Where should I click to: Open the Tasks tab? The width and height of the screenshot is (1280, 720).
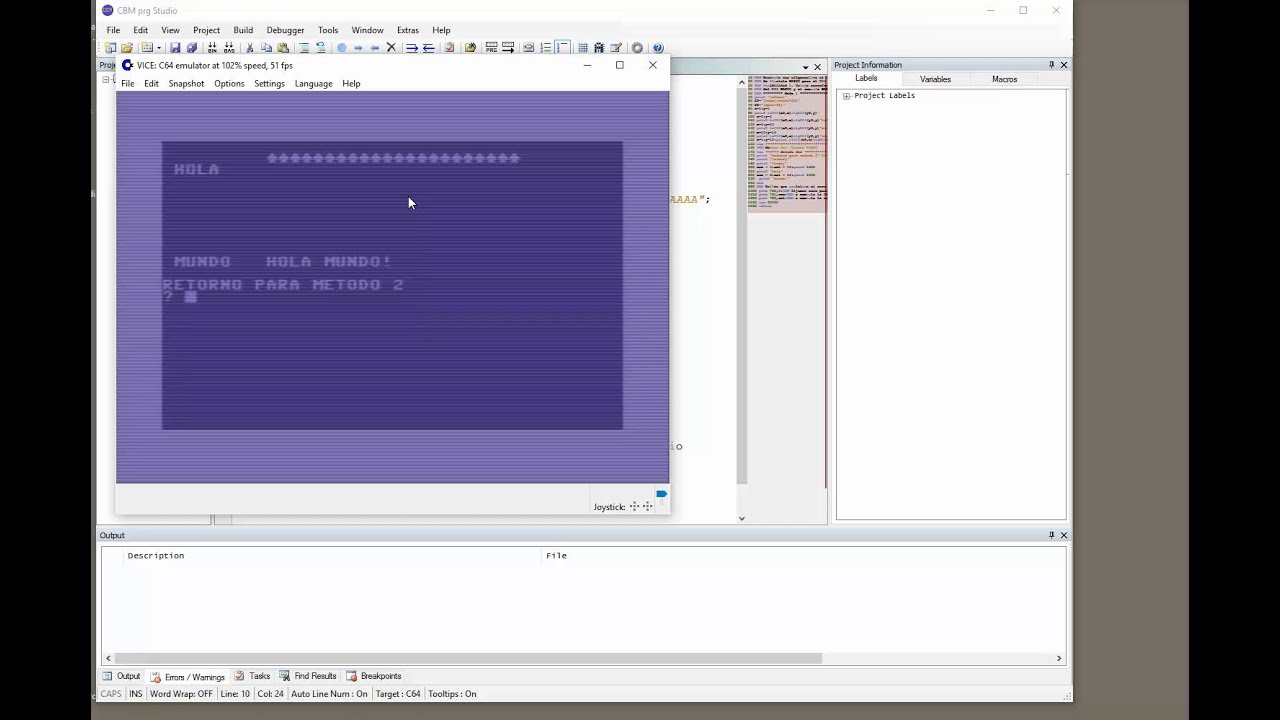(252, 676)
